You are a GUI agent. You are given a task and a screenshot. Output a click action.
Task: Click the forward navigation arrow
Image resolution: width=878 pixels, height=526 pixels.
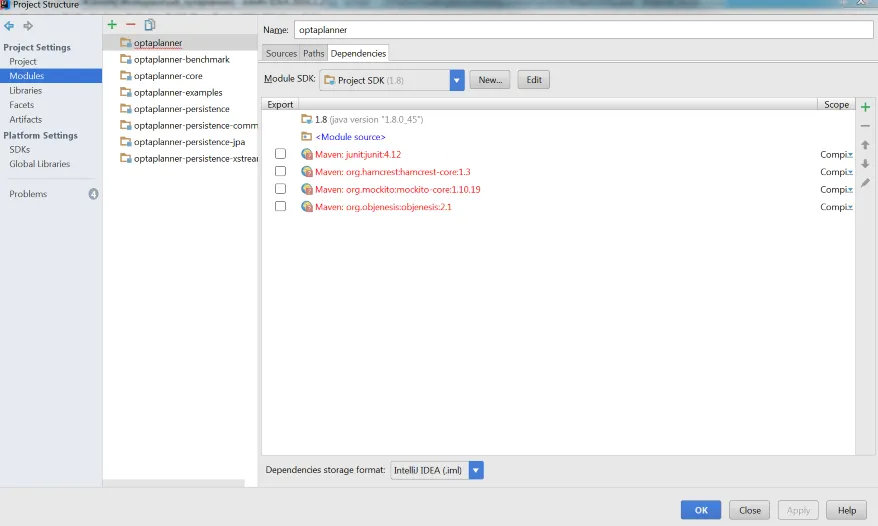27,26
